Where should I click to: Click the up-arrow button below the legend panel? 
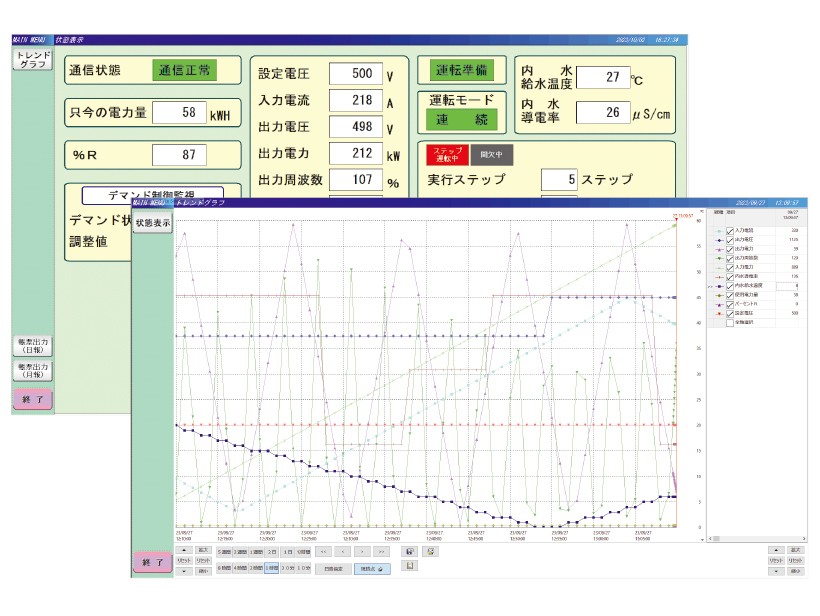[777, 550]
